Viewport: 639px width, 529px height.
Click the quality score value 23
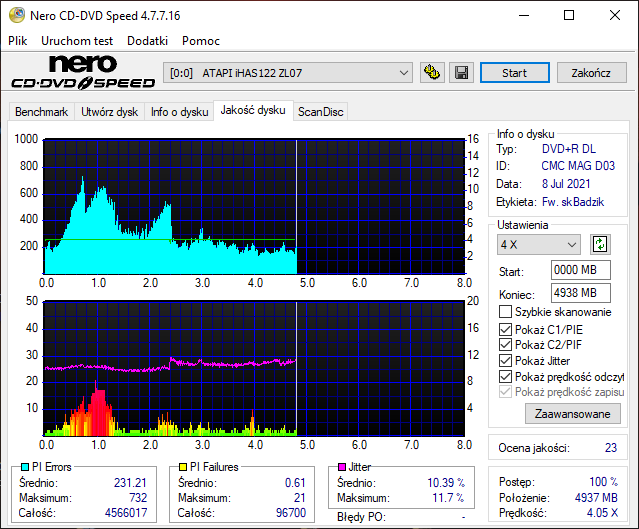coord(611,448)
